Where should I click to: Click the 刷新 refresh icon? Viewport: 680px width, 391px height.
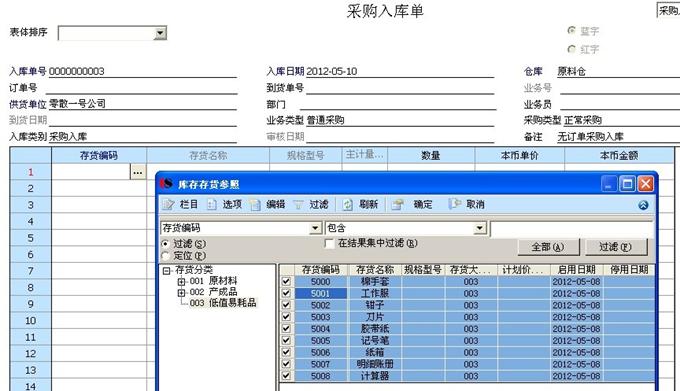tap(347, 204)
